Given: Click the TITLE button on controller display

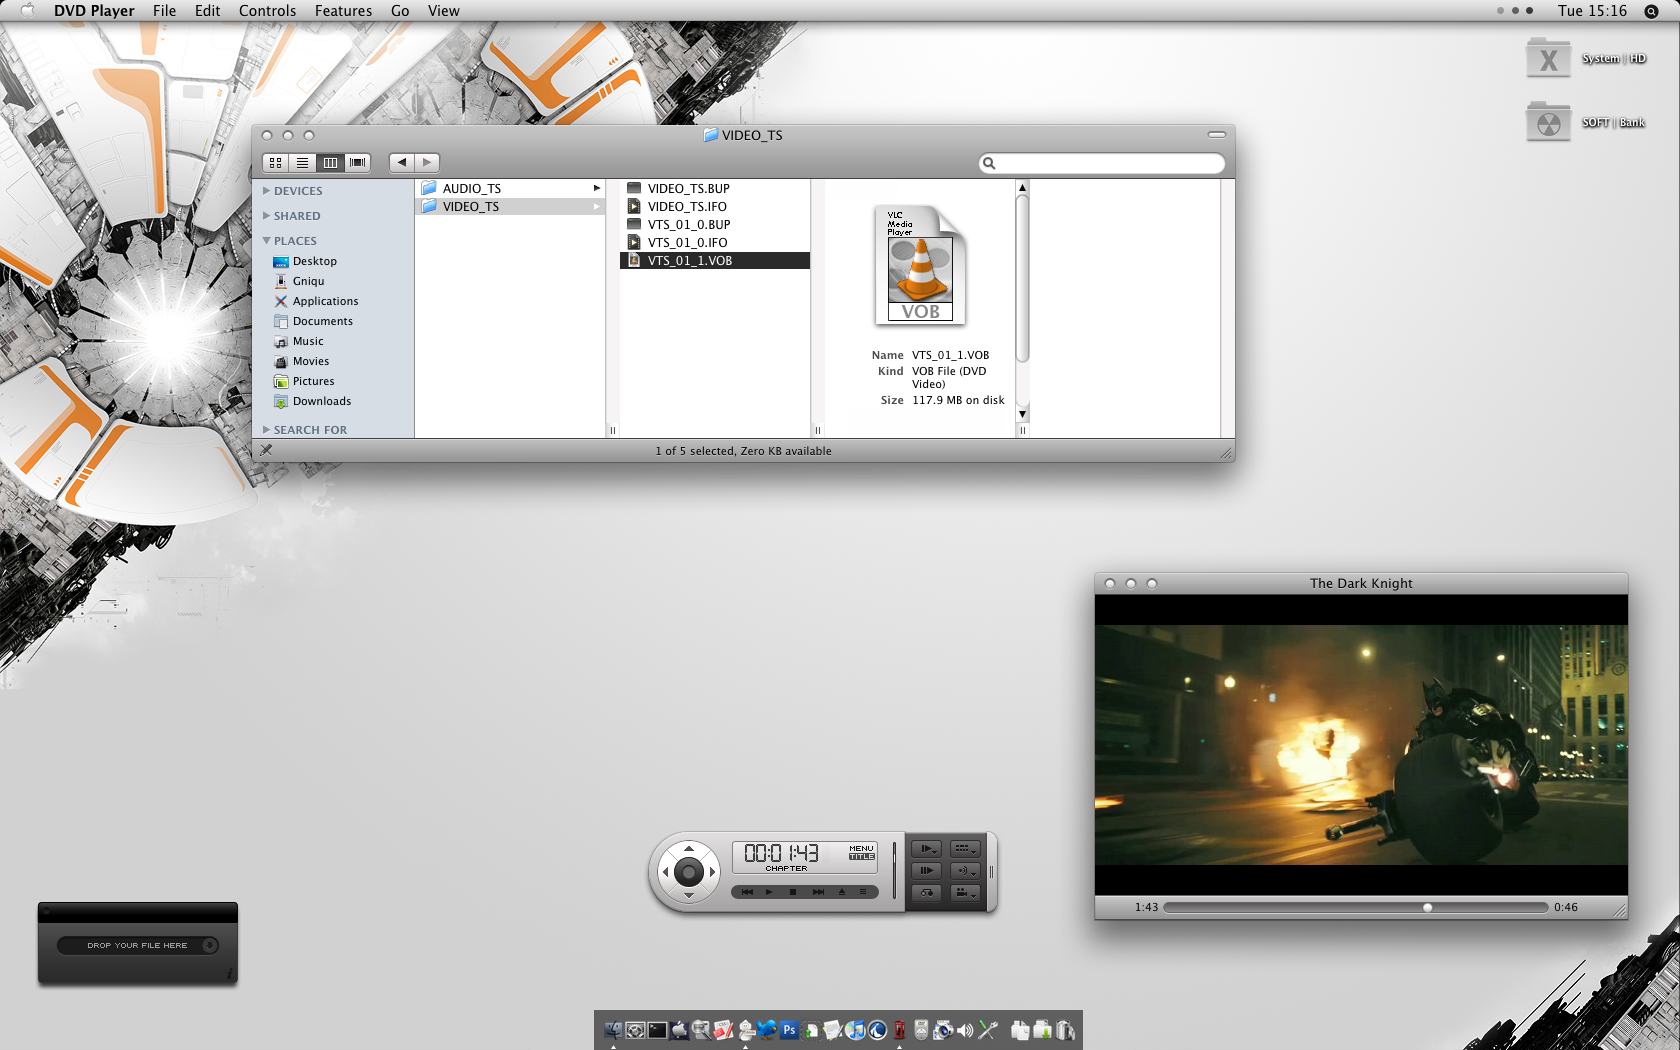Looking at the screenshot, I should 861,857.
